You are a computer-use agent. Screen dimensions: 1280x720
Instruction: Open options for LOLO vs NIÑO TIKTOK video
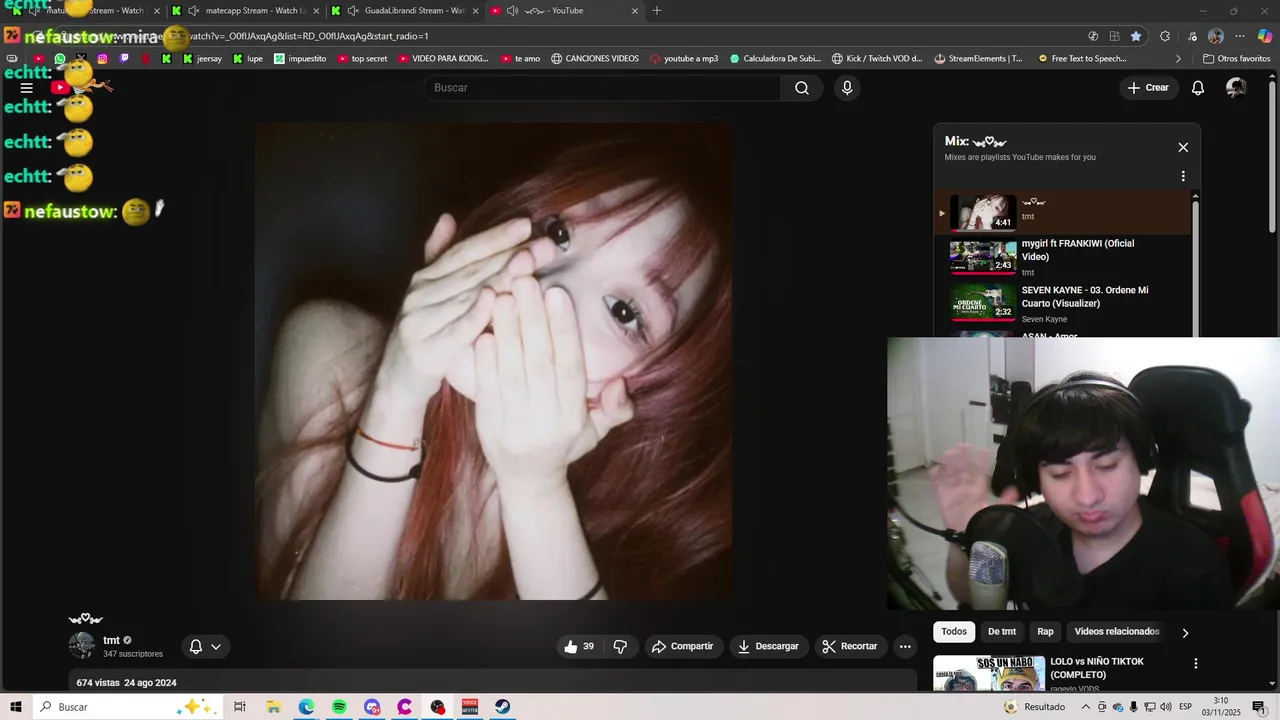pos(1195,663)
